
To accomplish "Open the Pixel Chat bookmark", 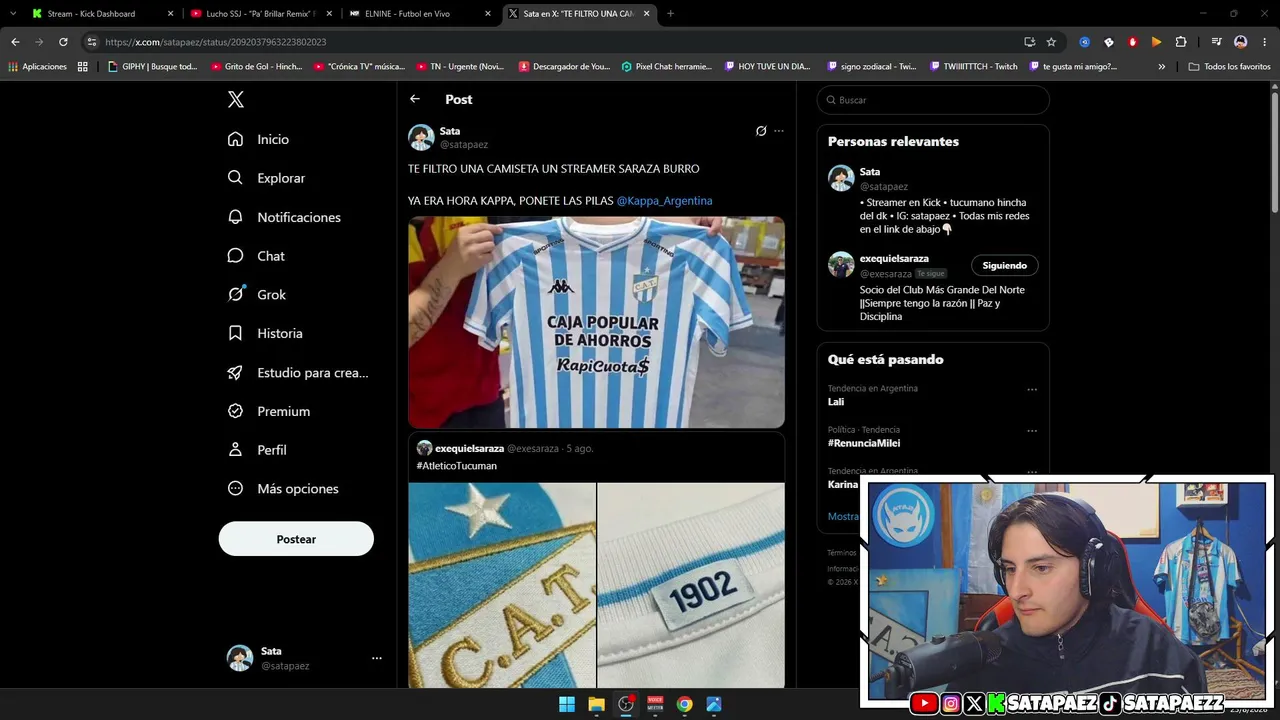I will (x=666, y=67).
